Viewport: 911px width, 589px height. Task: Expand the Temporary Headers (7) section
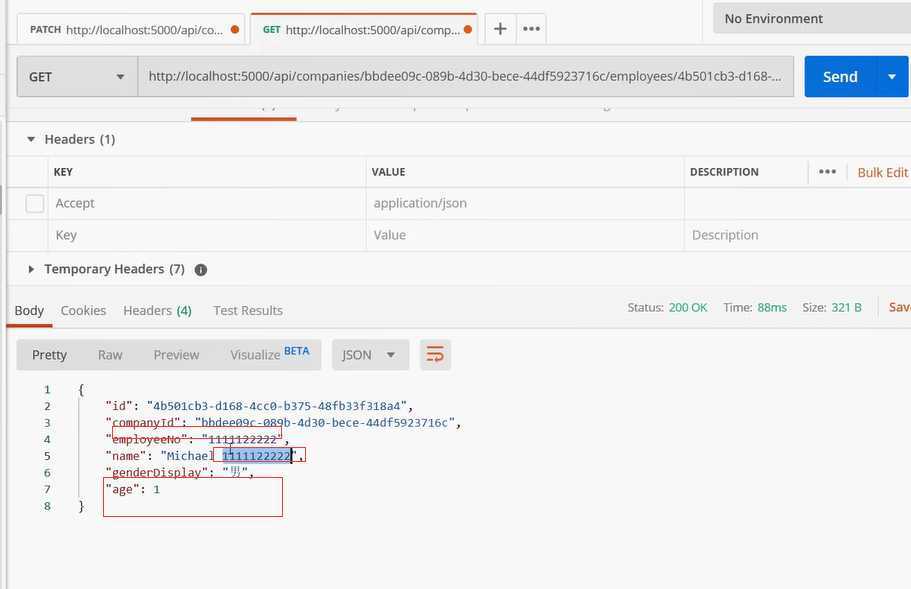click(31, 270)
